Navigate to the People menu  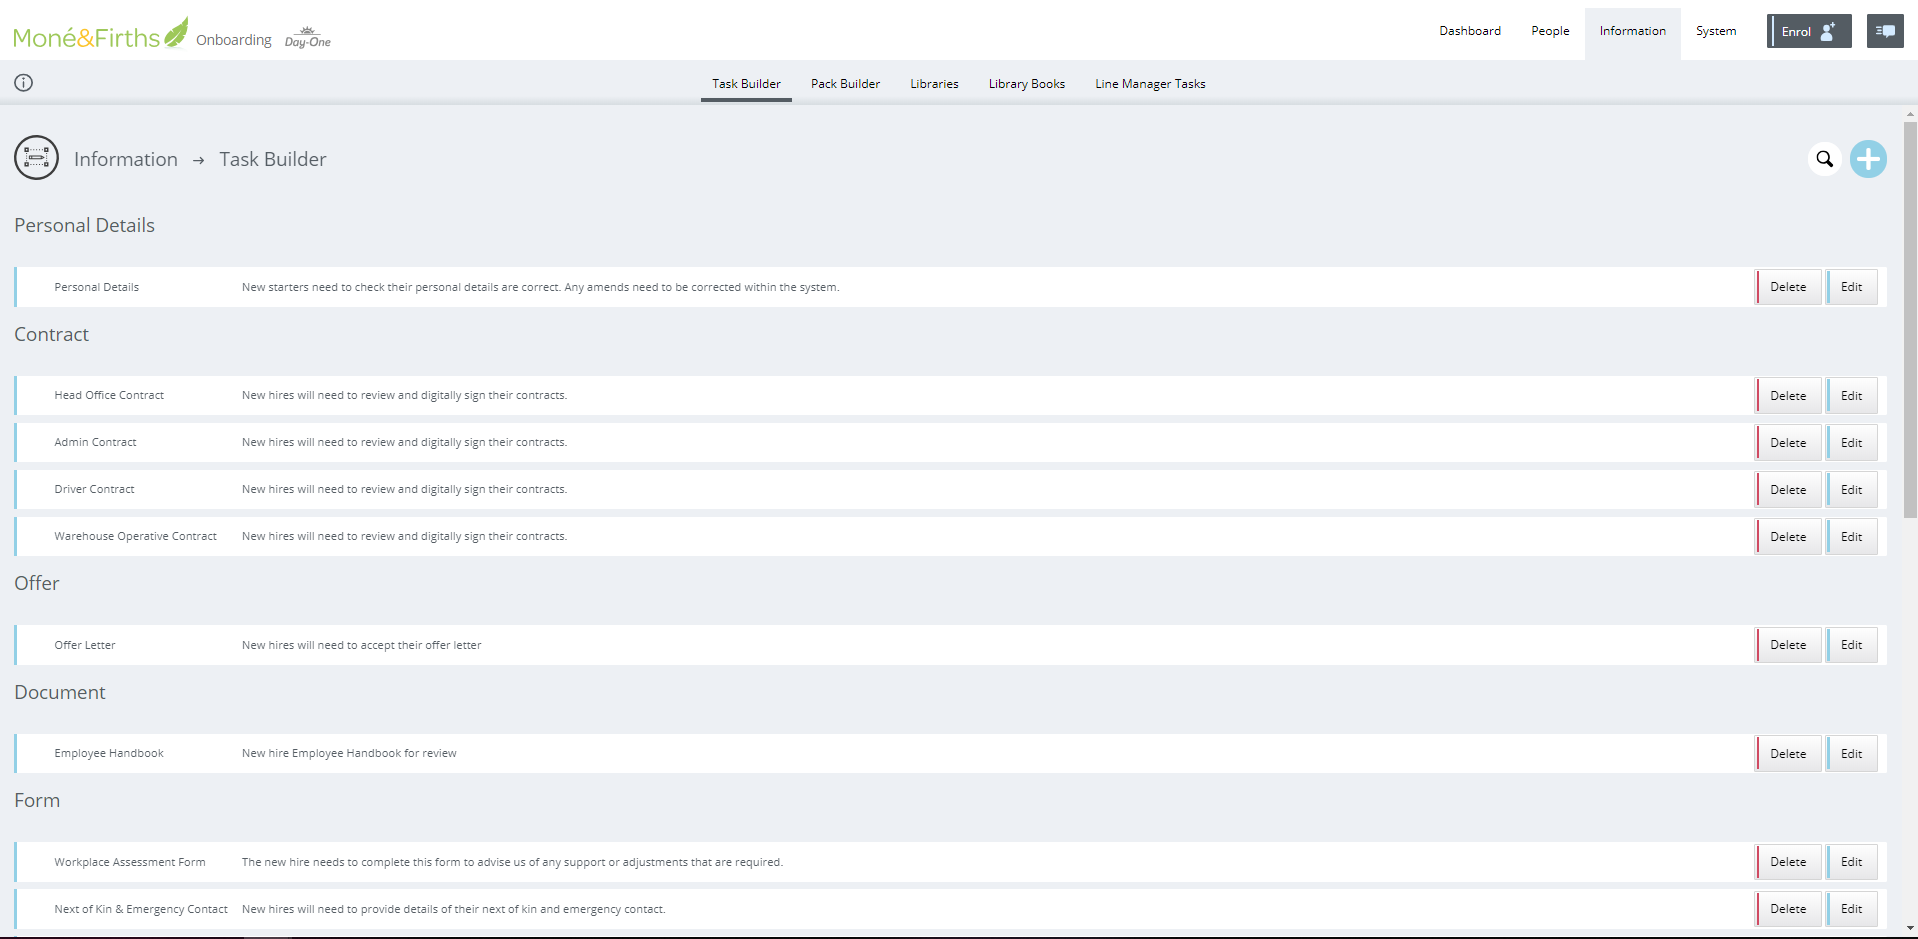tap(1549, 31)
